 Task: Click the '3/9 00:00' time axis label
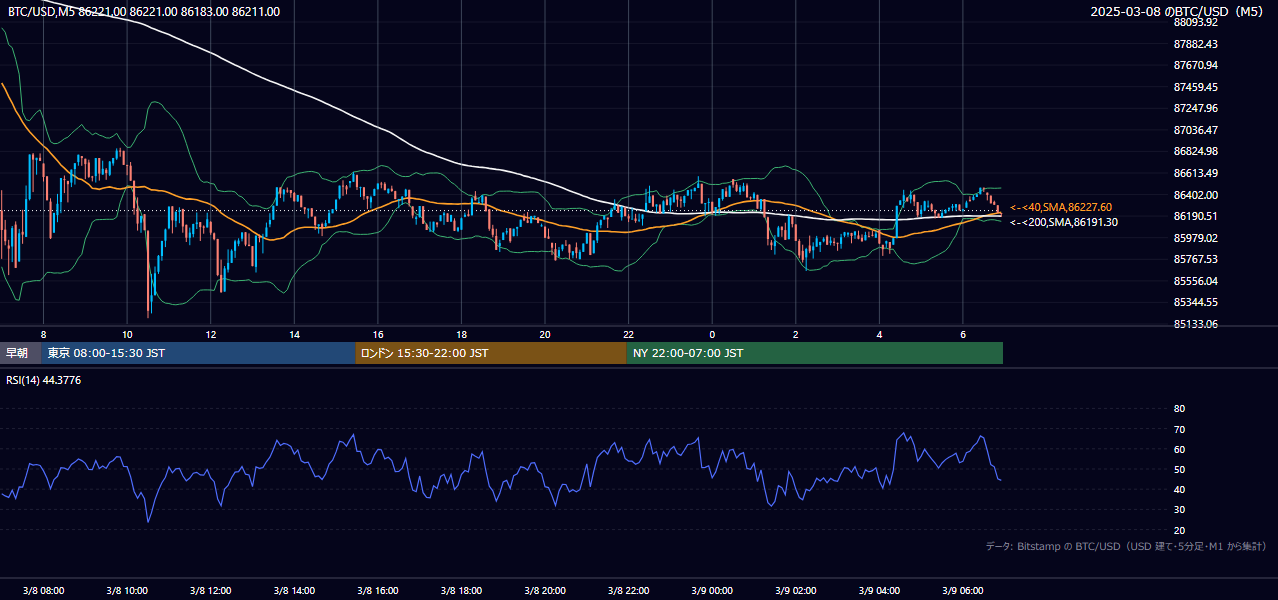pyautogui.click(x=712, y=591)
